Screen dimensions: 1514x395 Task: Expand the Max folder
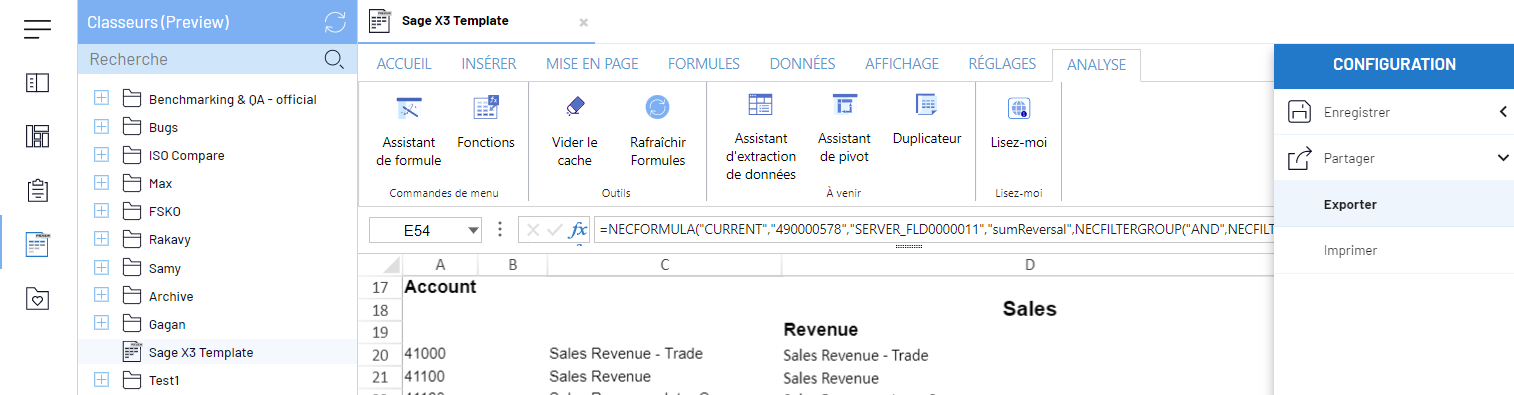pyautogui.click(x=101, y=183)
